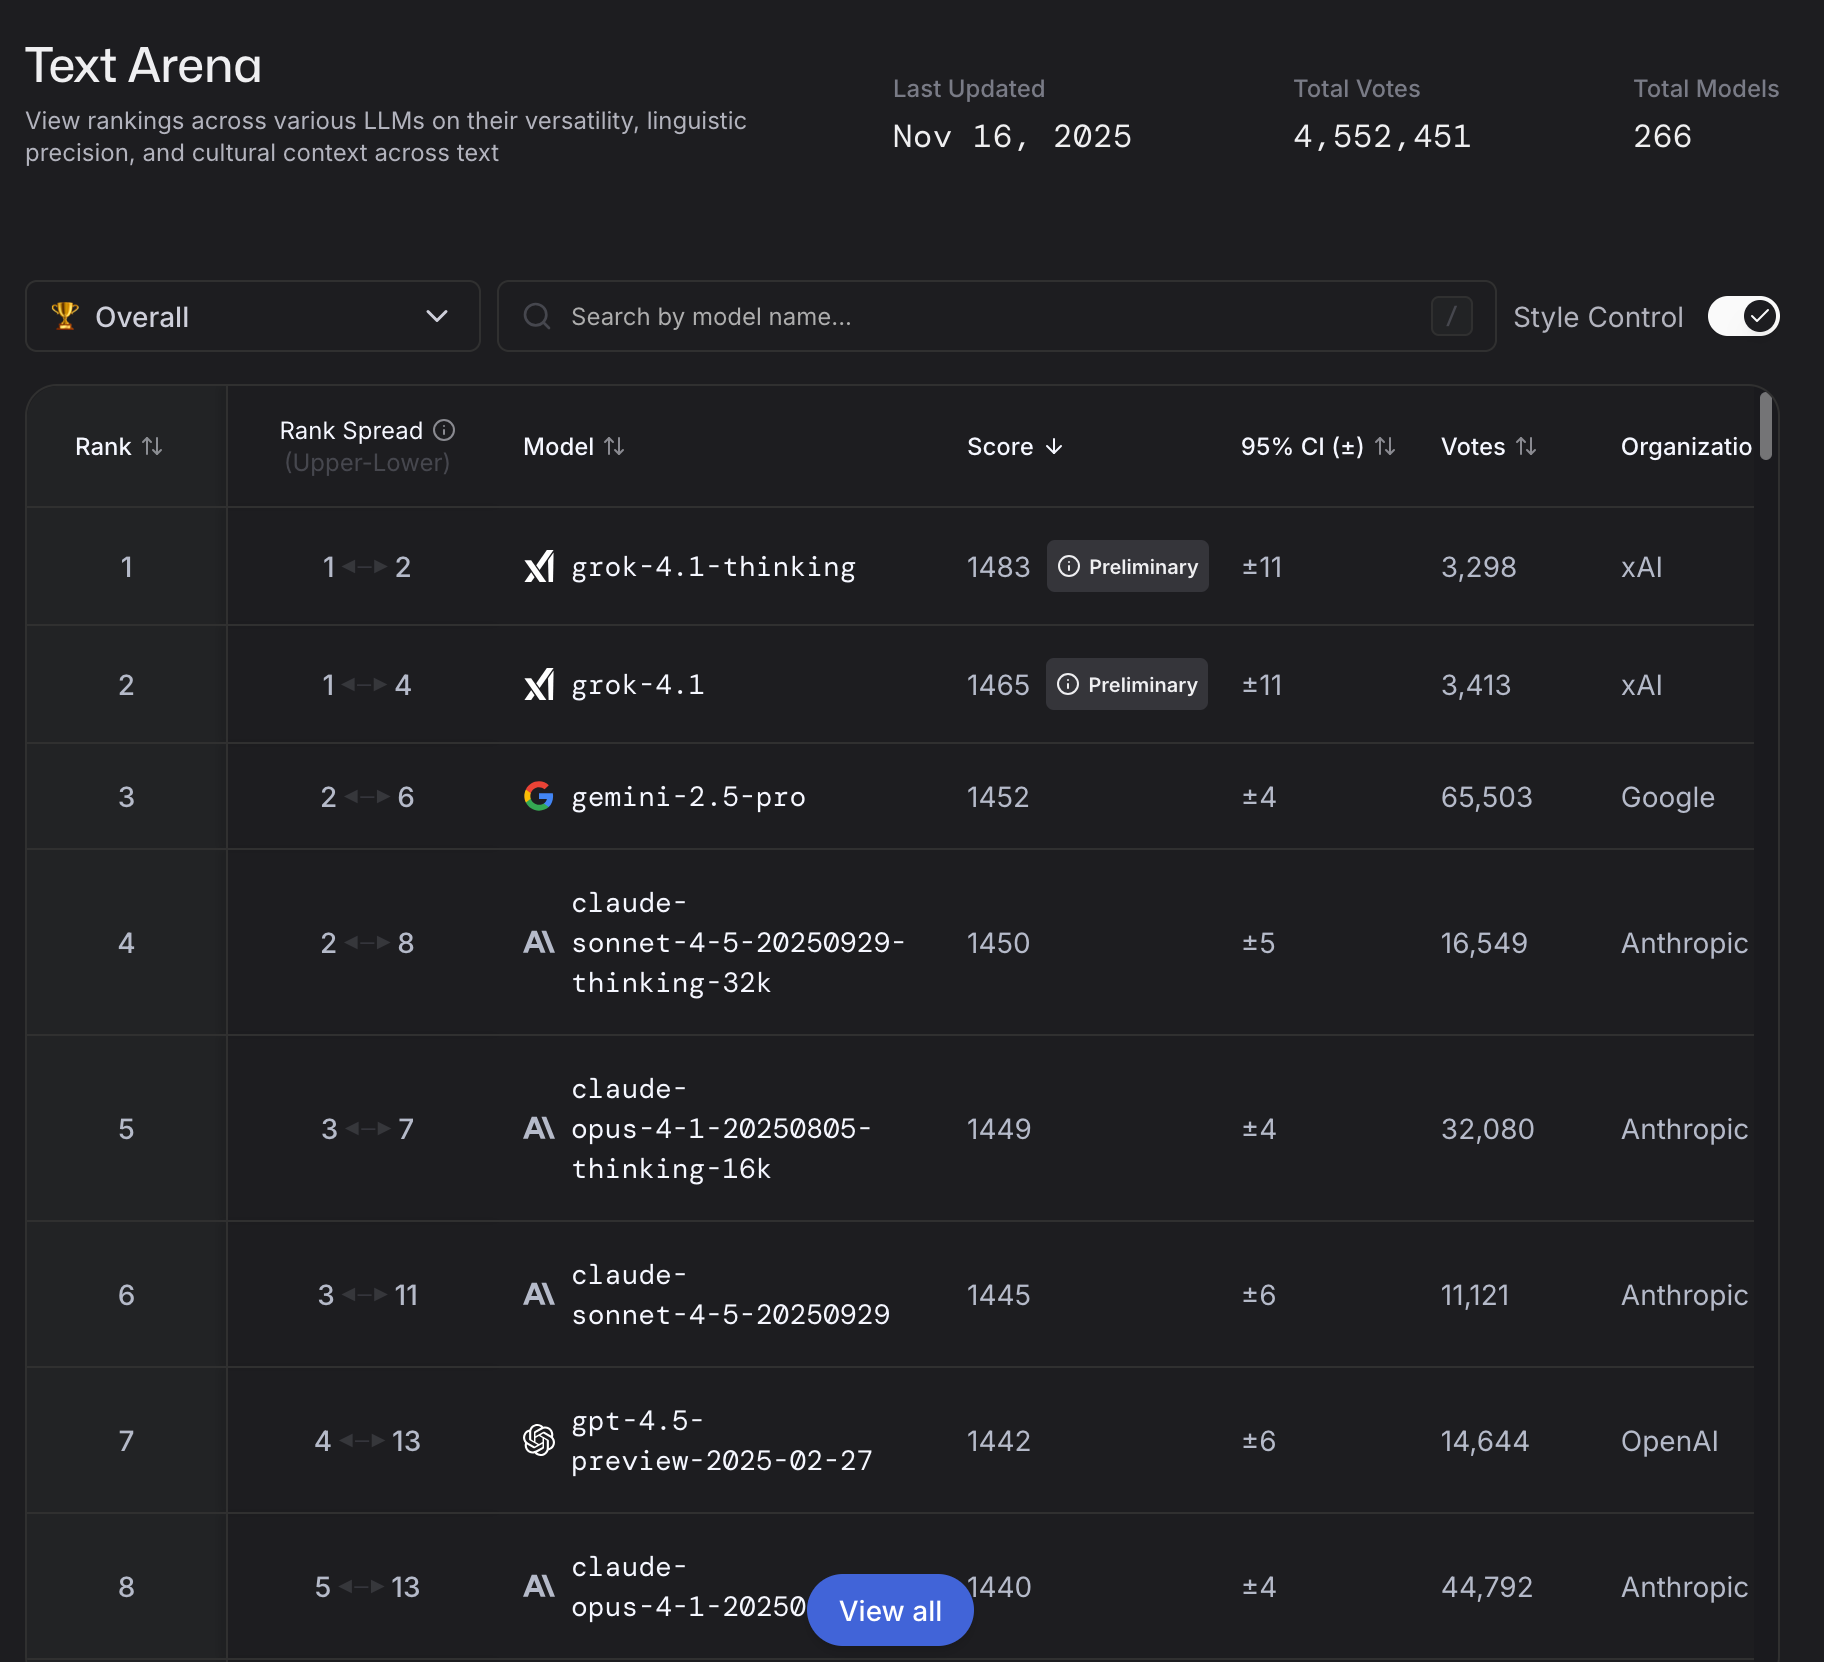Focus the Search by model name field

pyautogui.click(x=990, y=316)
